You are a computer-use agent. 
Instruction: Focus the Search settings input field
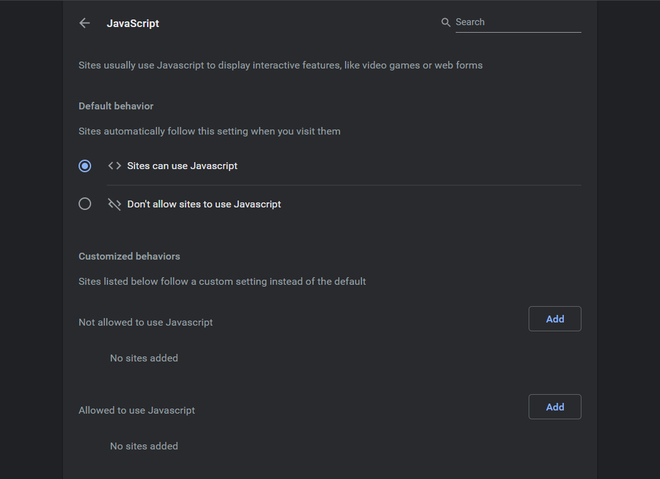click(x=516, y=23)
